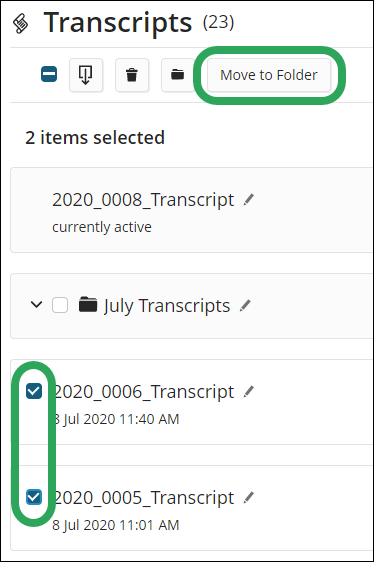Click the Move to Folder button
This screenshot has width=374, height=562.
(x=269, y=75)
